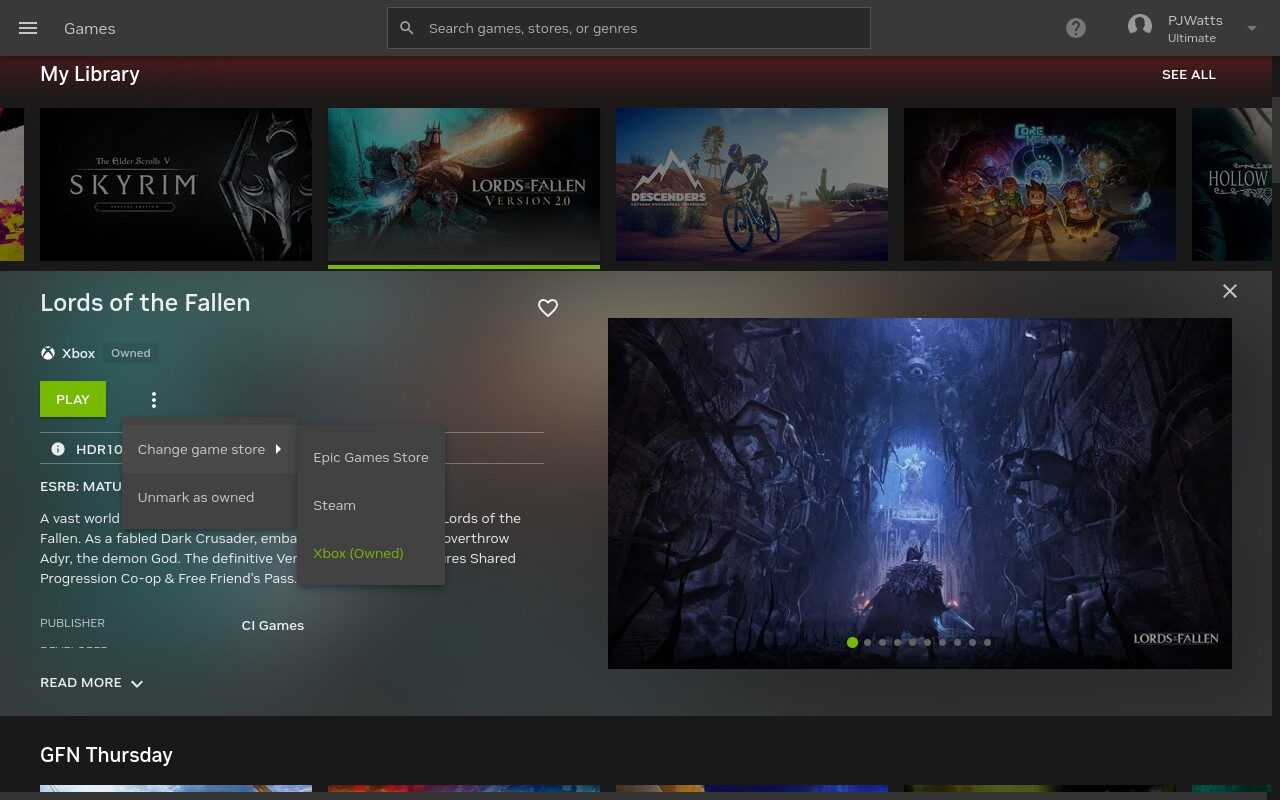Click the PJWatts profile avatar
Viewport: 1280px width, 800px height.
coord(1140,27)
